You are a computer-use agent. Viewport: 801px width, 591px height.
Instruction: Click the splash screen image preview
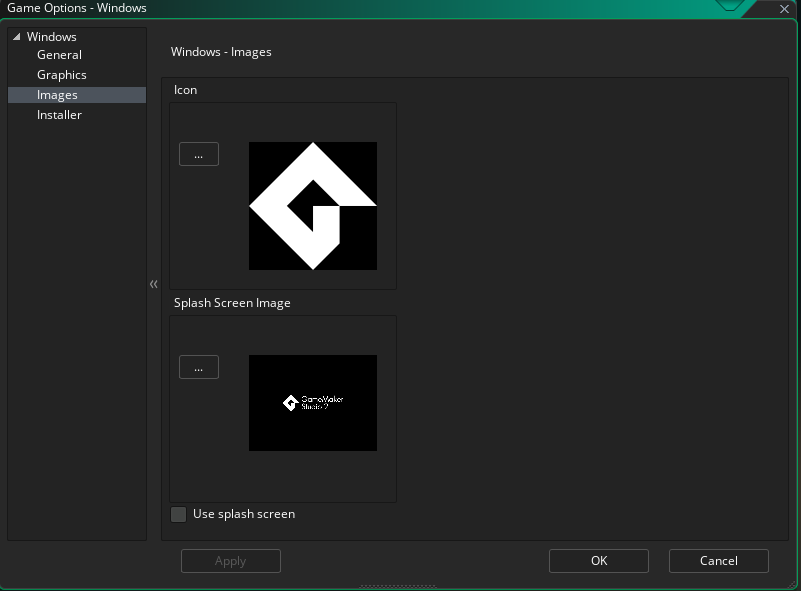tap(313, 403)
